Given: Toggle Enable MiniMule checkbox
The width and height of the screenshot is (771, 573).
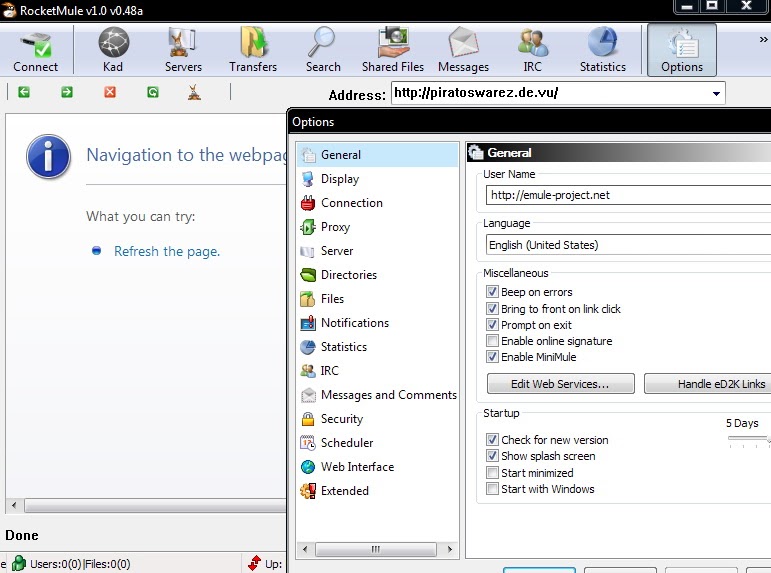Looking at the screenshot, I should point(492,357).
